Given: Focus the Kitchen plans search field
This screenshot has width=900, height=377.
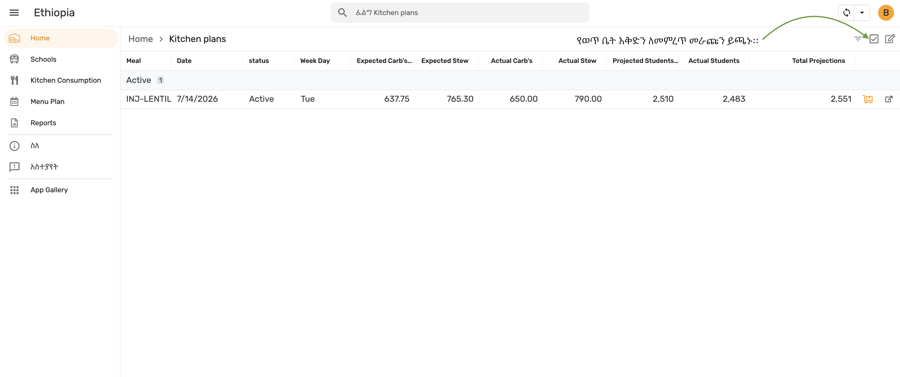Looking at the screenshot, I should coord(460,13).
